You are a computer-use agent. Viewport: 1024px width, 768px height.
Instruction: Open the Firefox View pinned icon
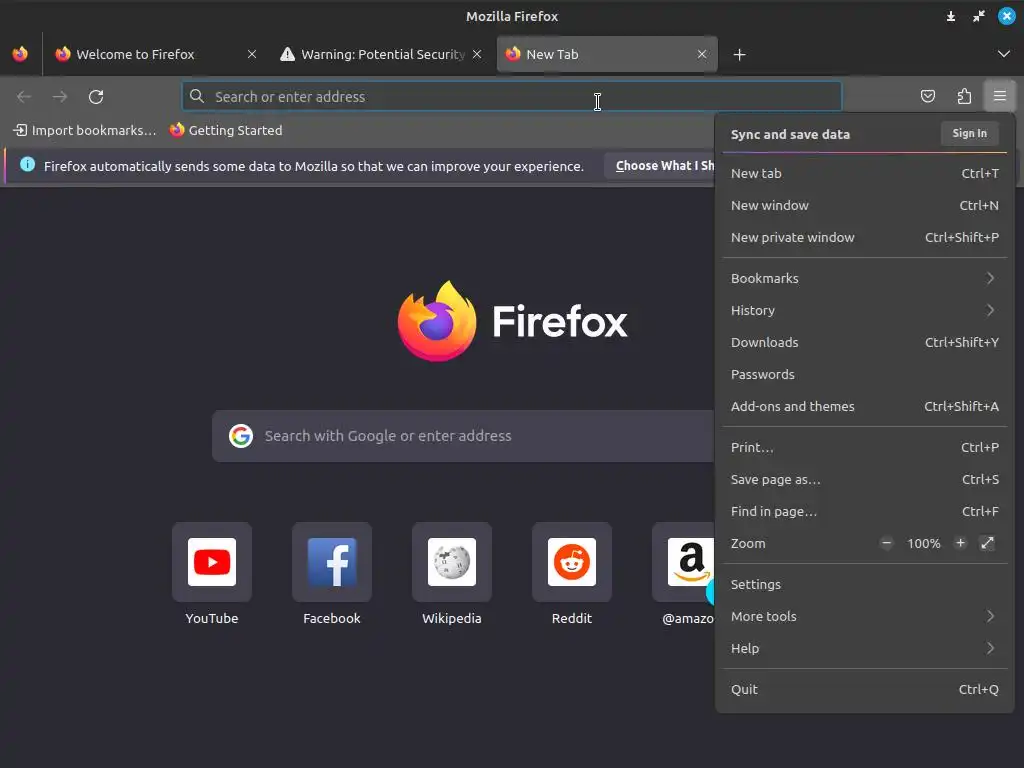(x=20, y=54)
